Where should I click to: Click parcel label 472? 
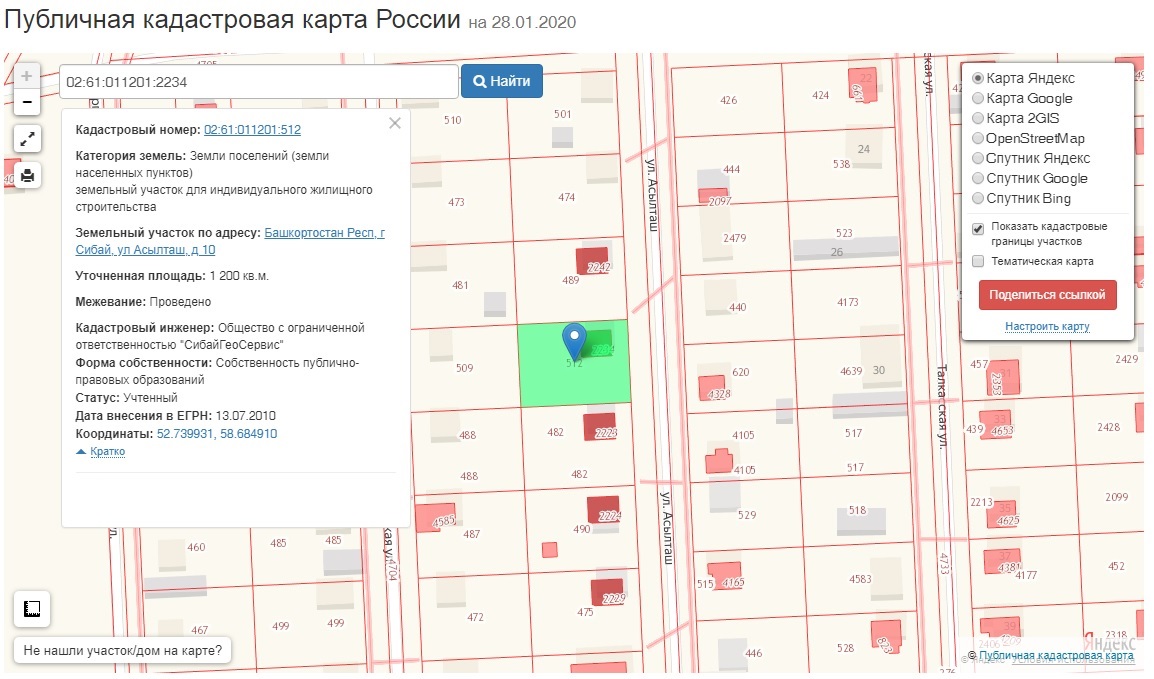[475, 617]
